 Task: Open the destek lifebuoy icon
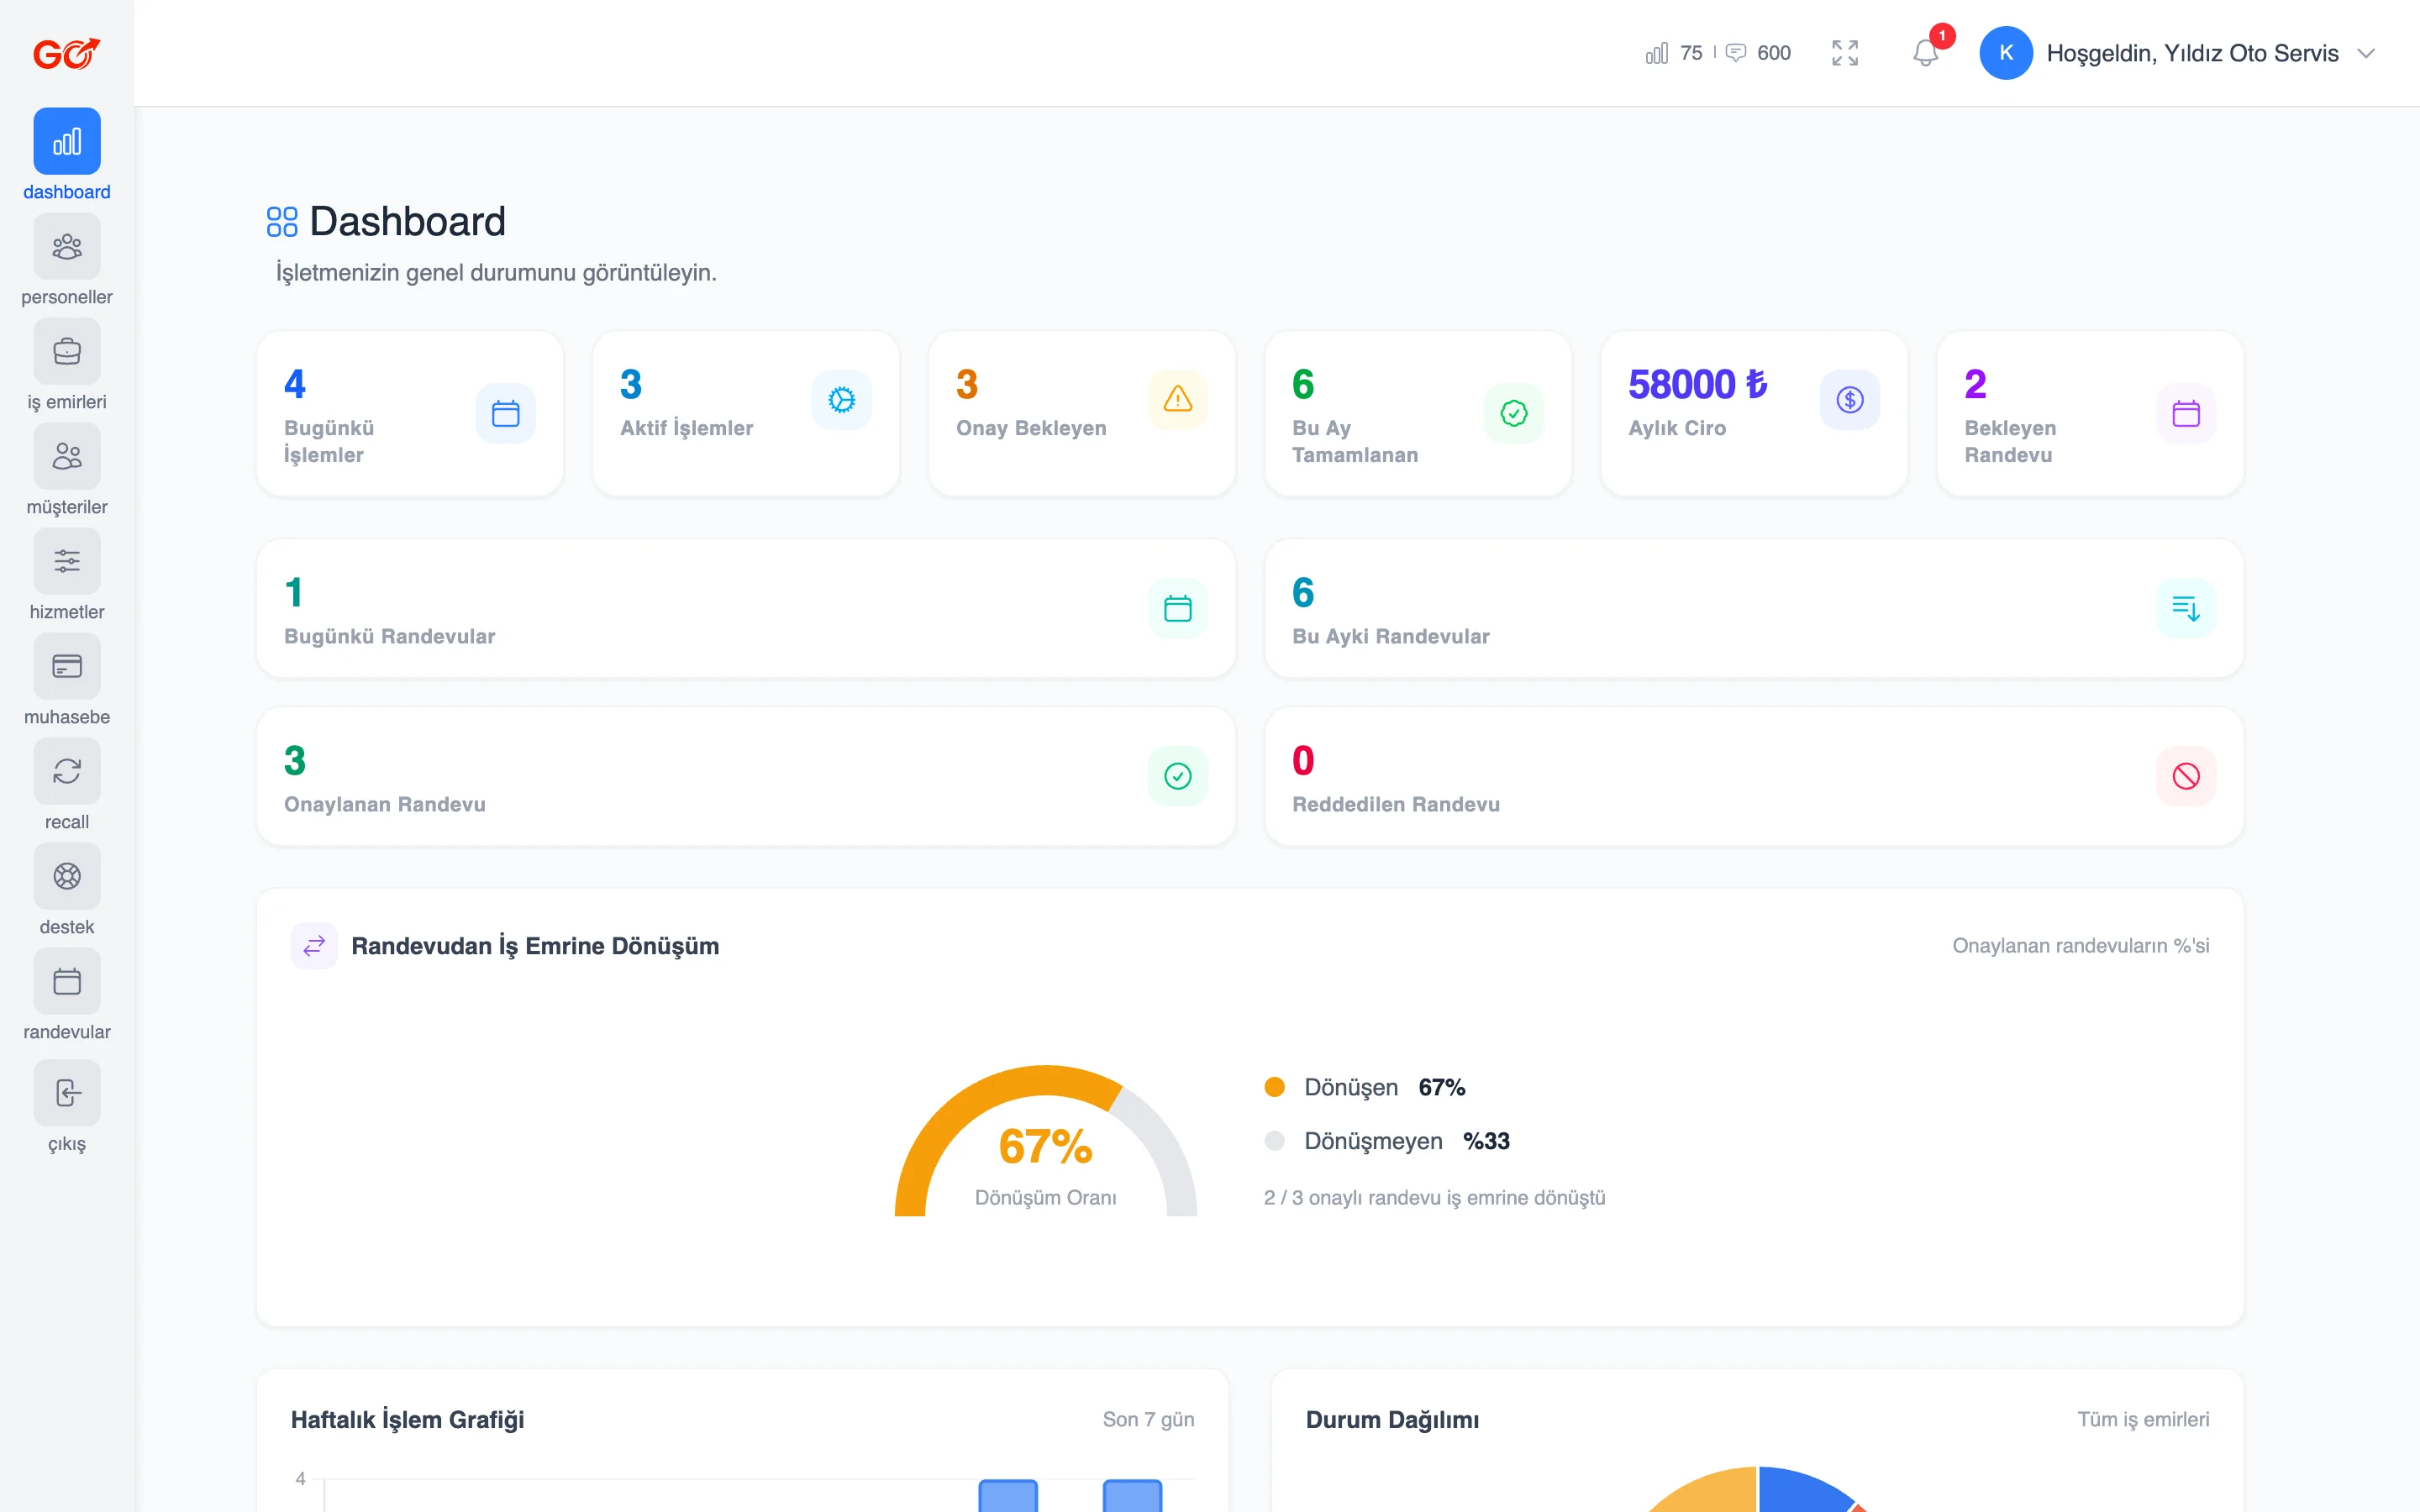pos(67,876)
